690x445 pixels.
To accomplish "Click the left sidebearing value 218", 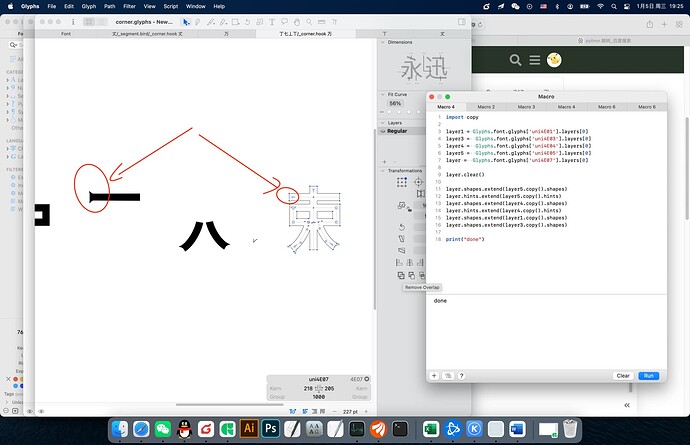I will tap(308, 389).
